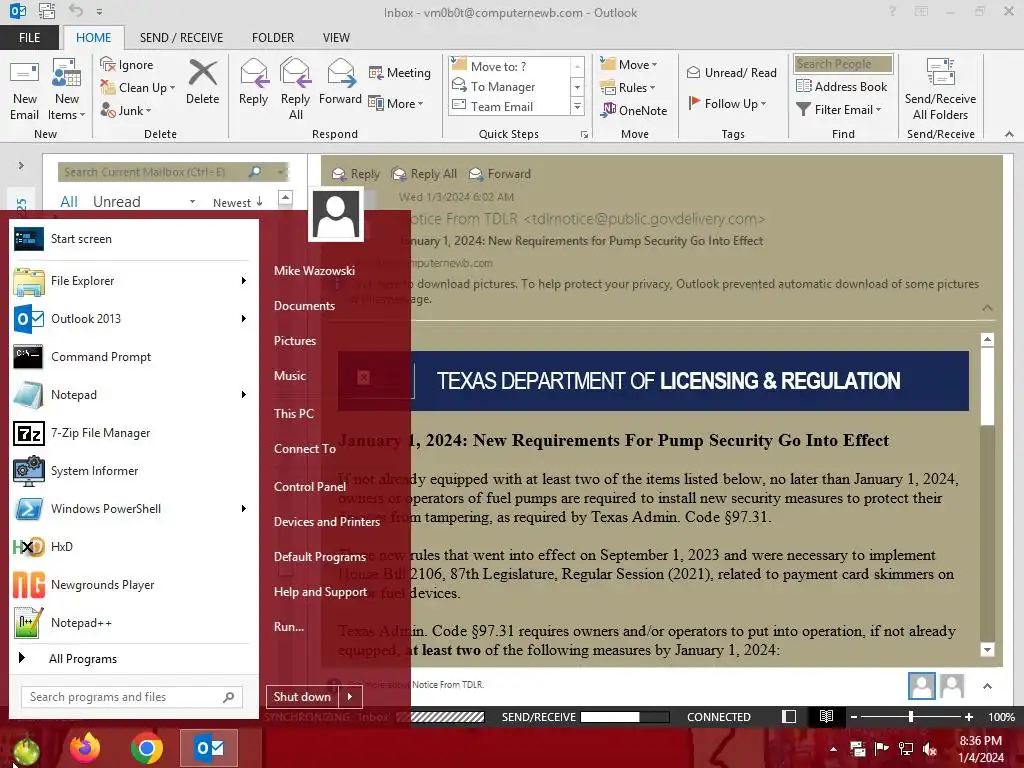Open the FILE tab
This screenshot has width=1024, height=768.
(29, 37)
